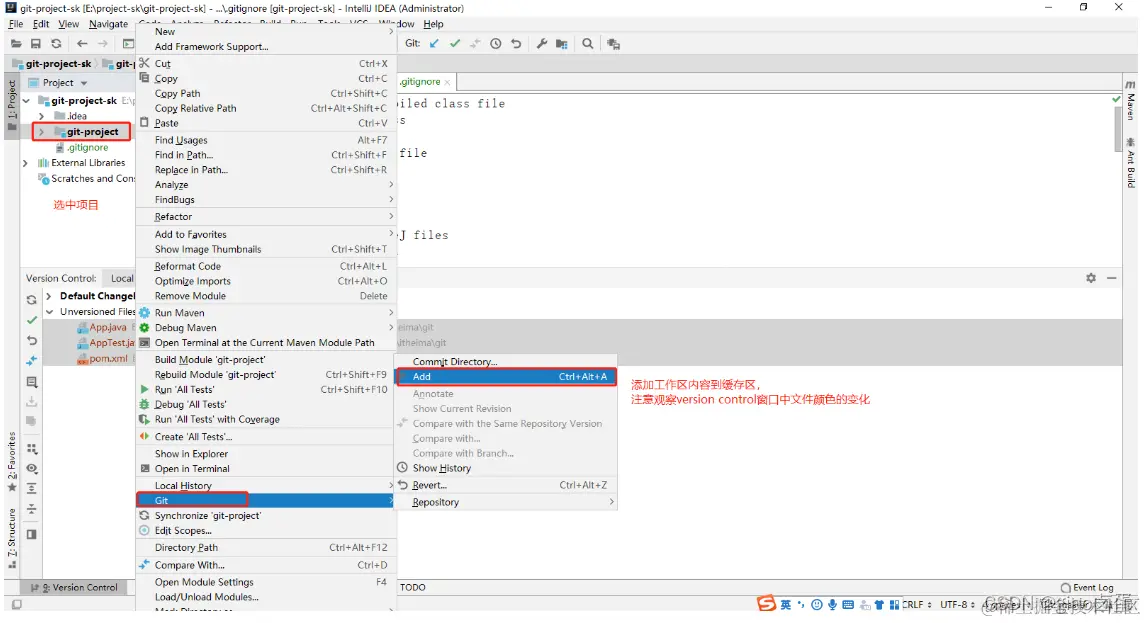Navigate Forward with the right arrow icon
Viewport: 1147px width, 623px height.
(x=102, y=44)
